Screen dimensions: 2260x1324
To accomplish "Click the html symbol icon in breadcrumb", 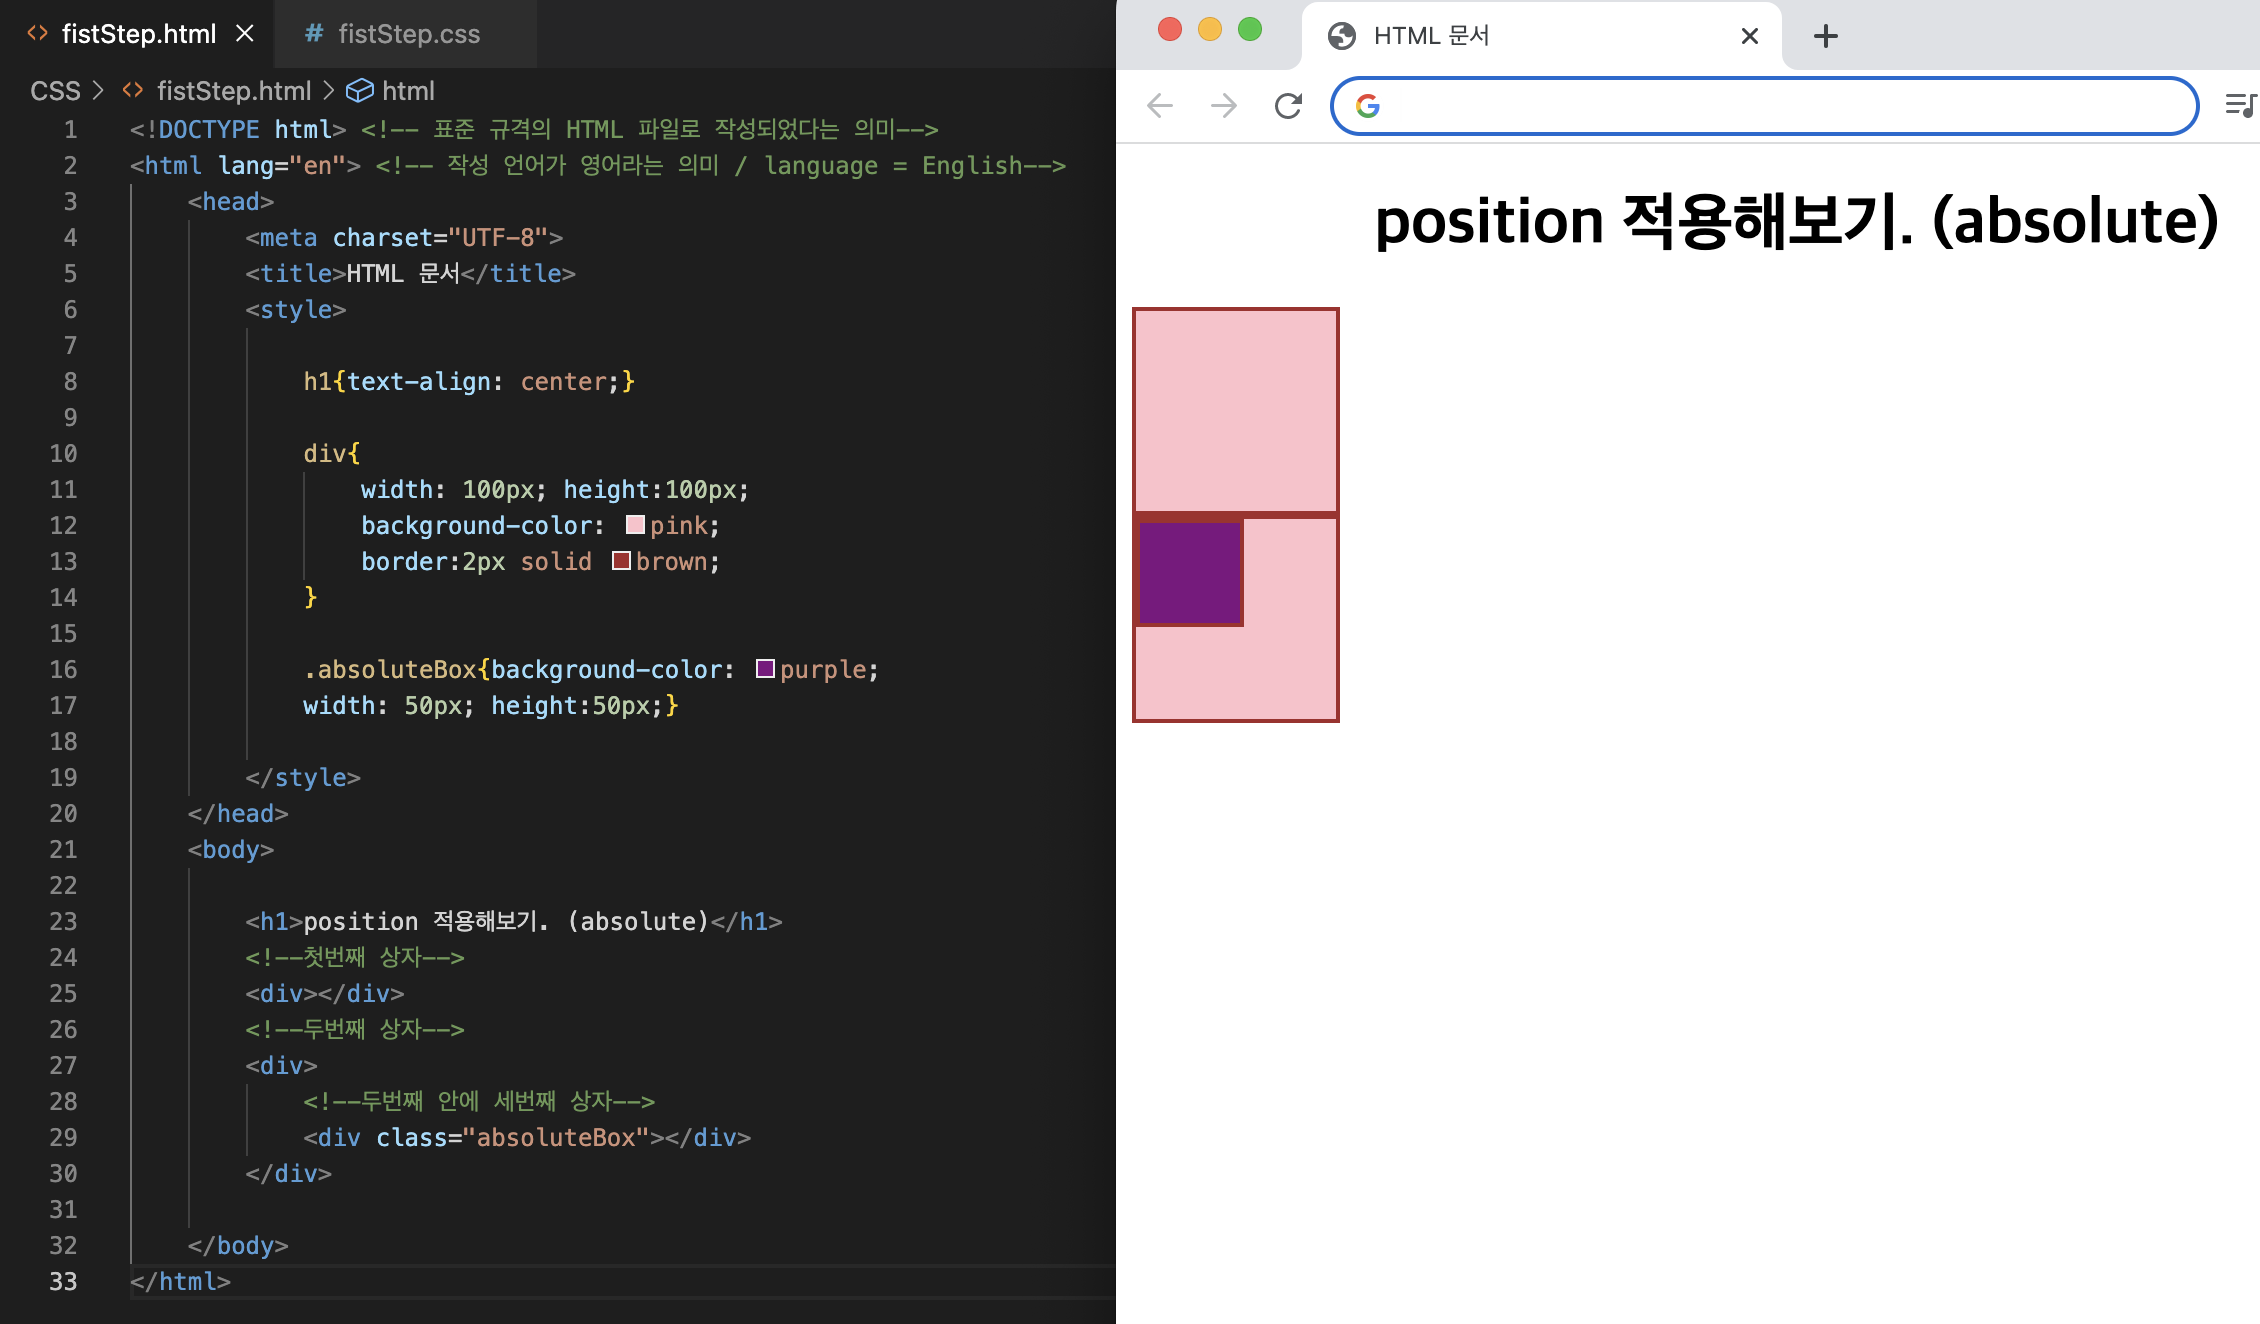I will tap(360, 91).
